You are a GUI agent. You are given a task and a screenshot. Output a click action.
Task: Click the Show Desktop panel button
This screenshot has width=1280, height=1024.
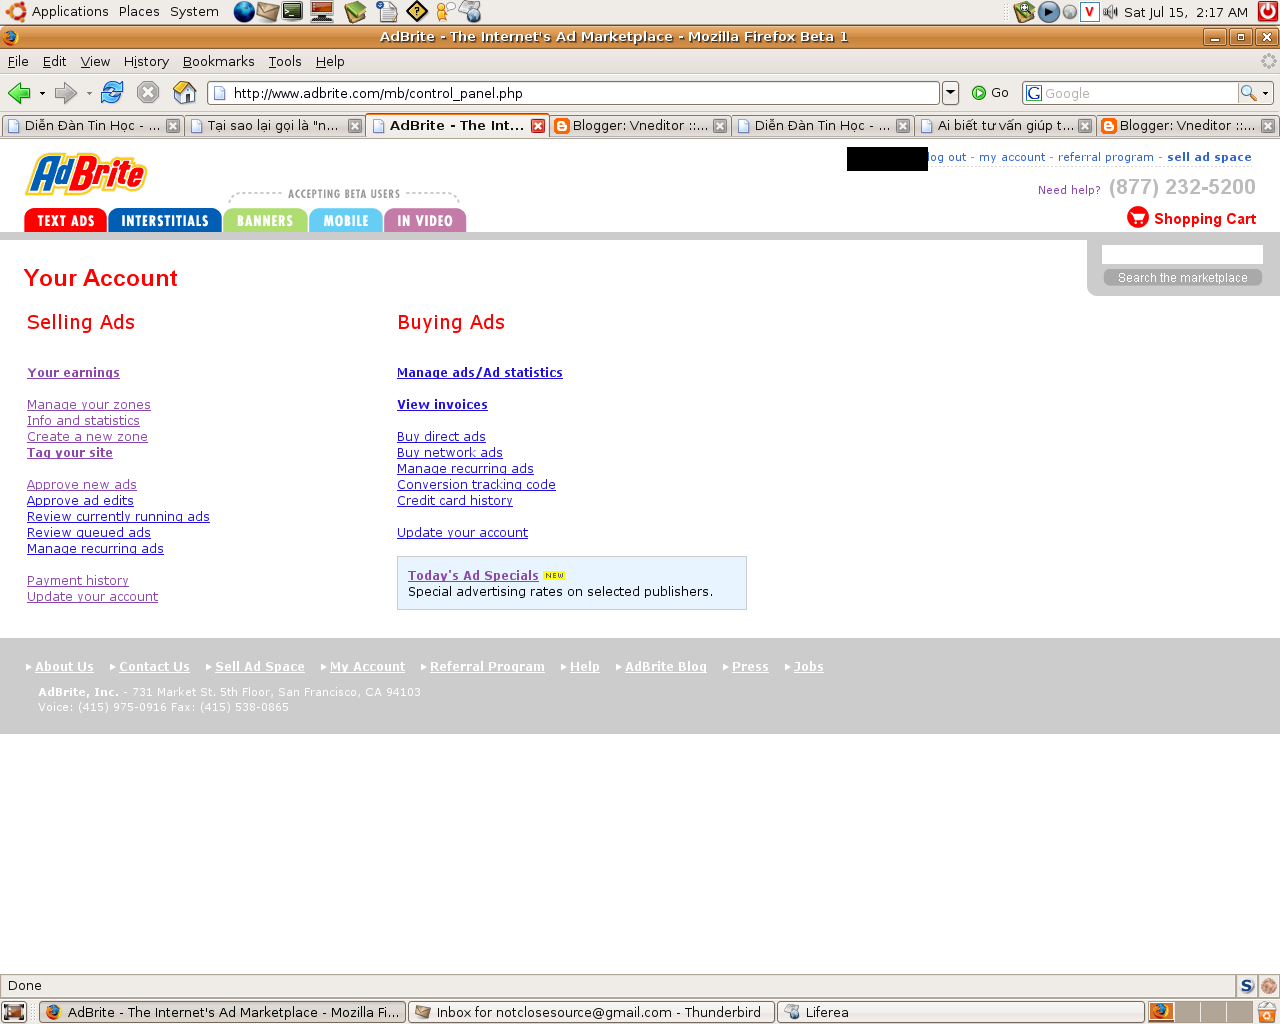[14, 1012]
